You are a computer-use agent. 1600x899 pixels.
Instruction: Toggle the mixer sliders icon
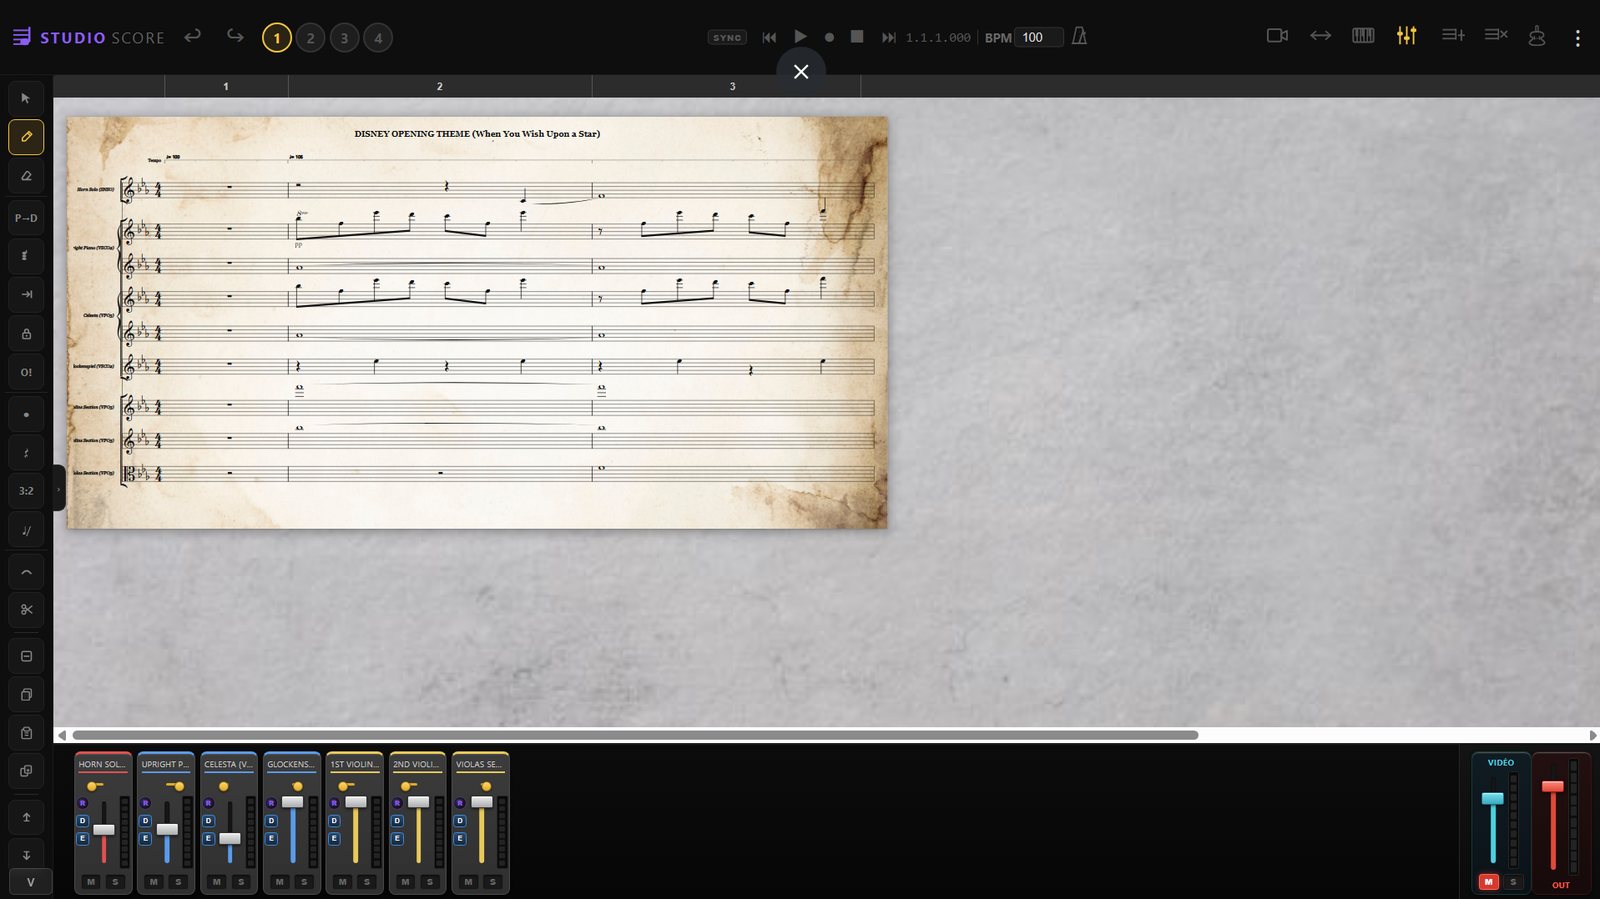point(1407,36)
